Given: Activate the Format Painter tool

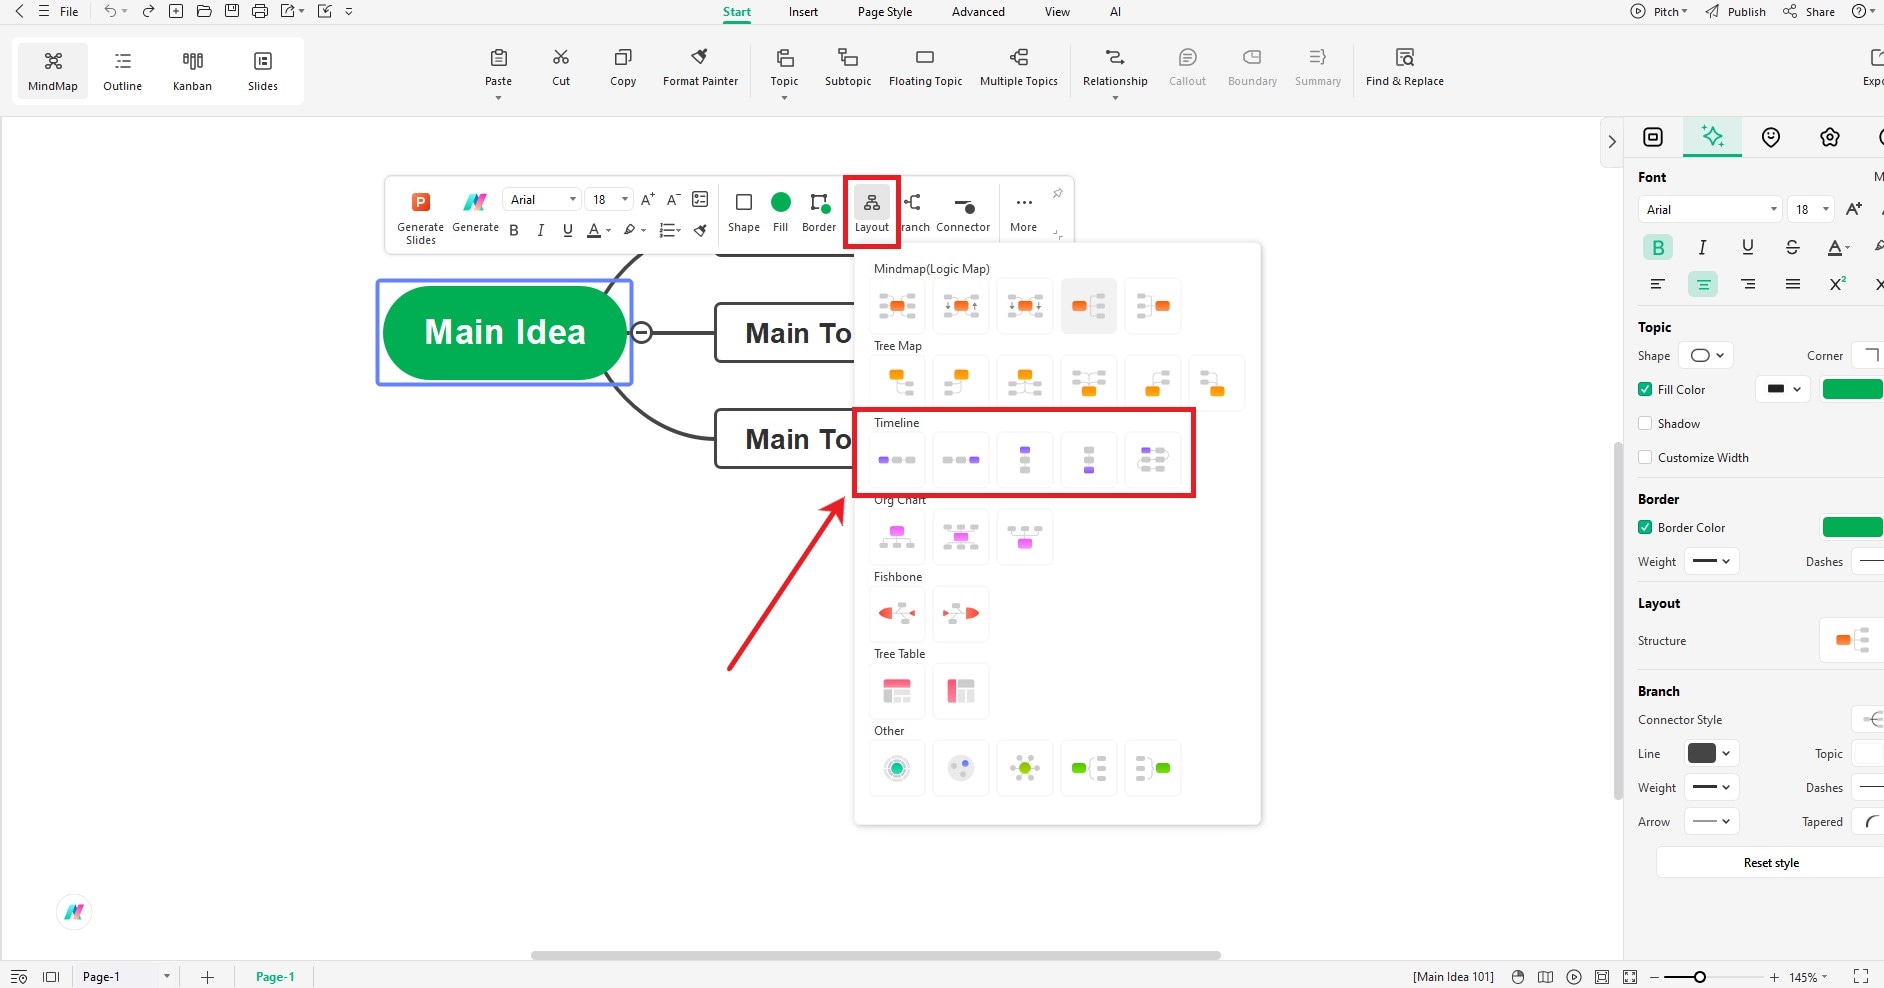Looking at the screenshot, I should [700, 67].
